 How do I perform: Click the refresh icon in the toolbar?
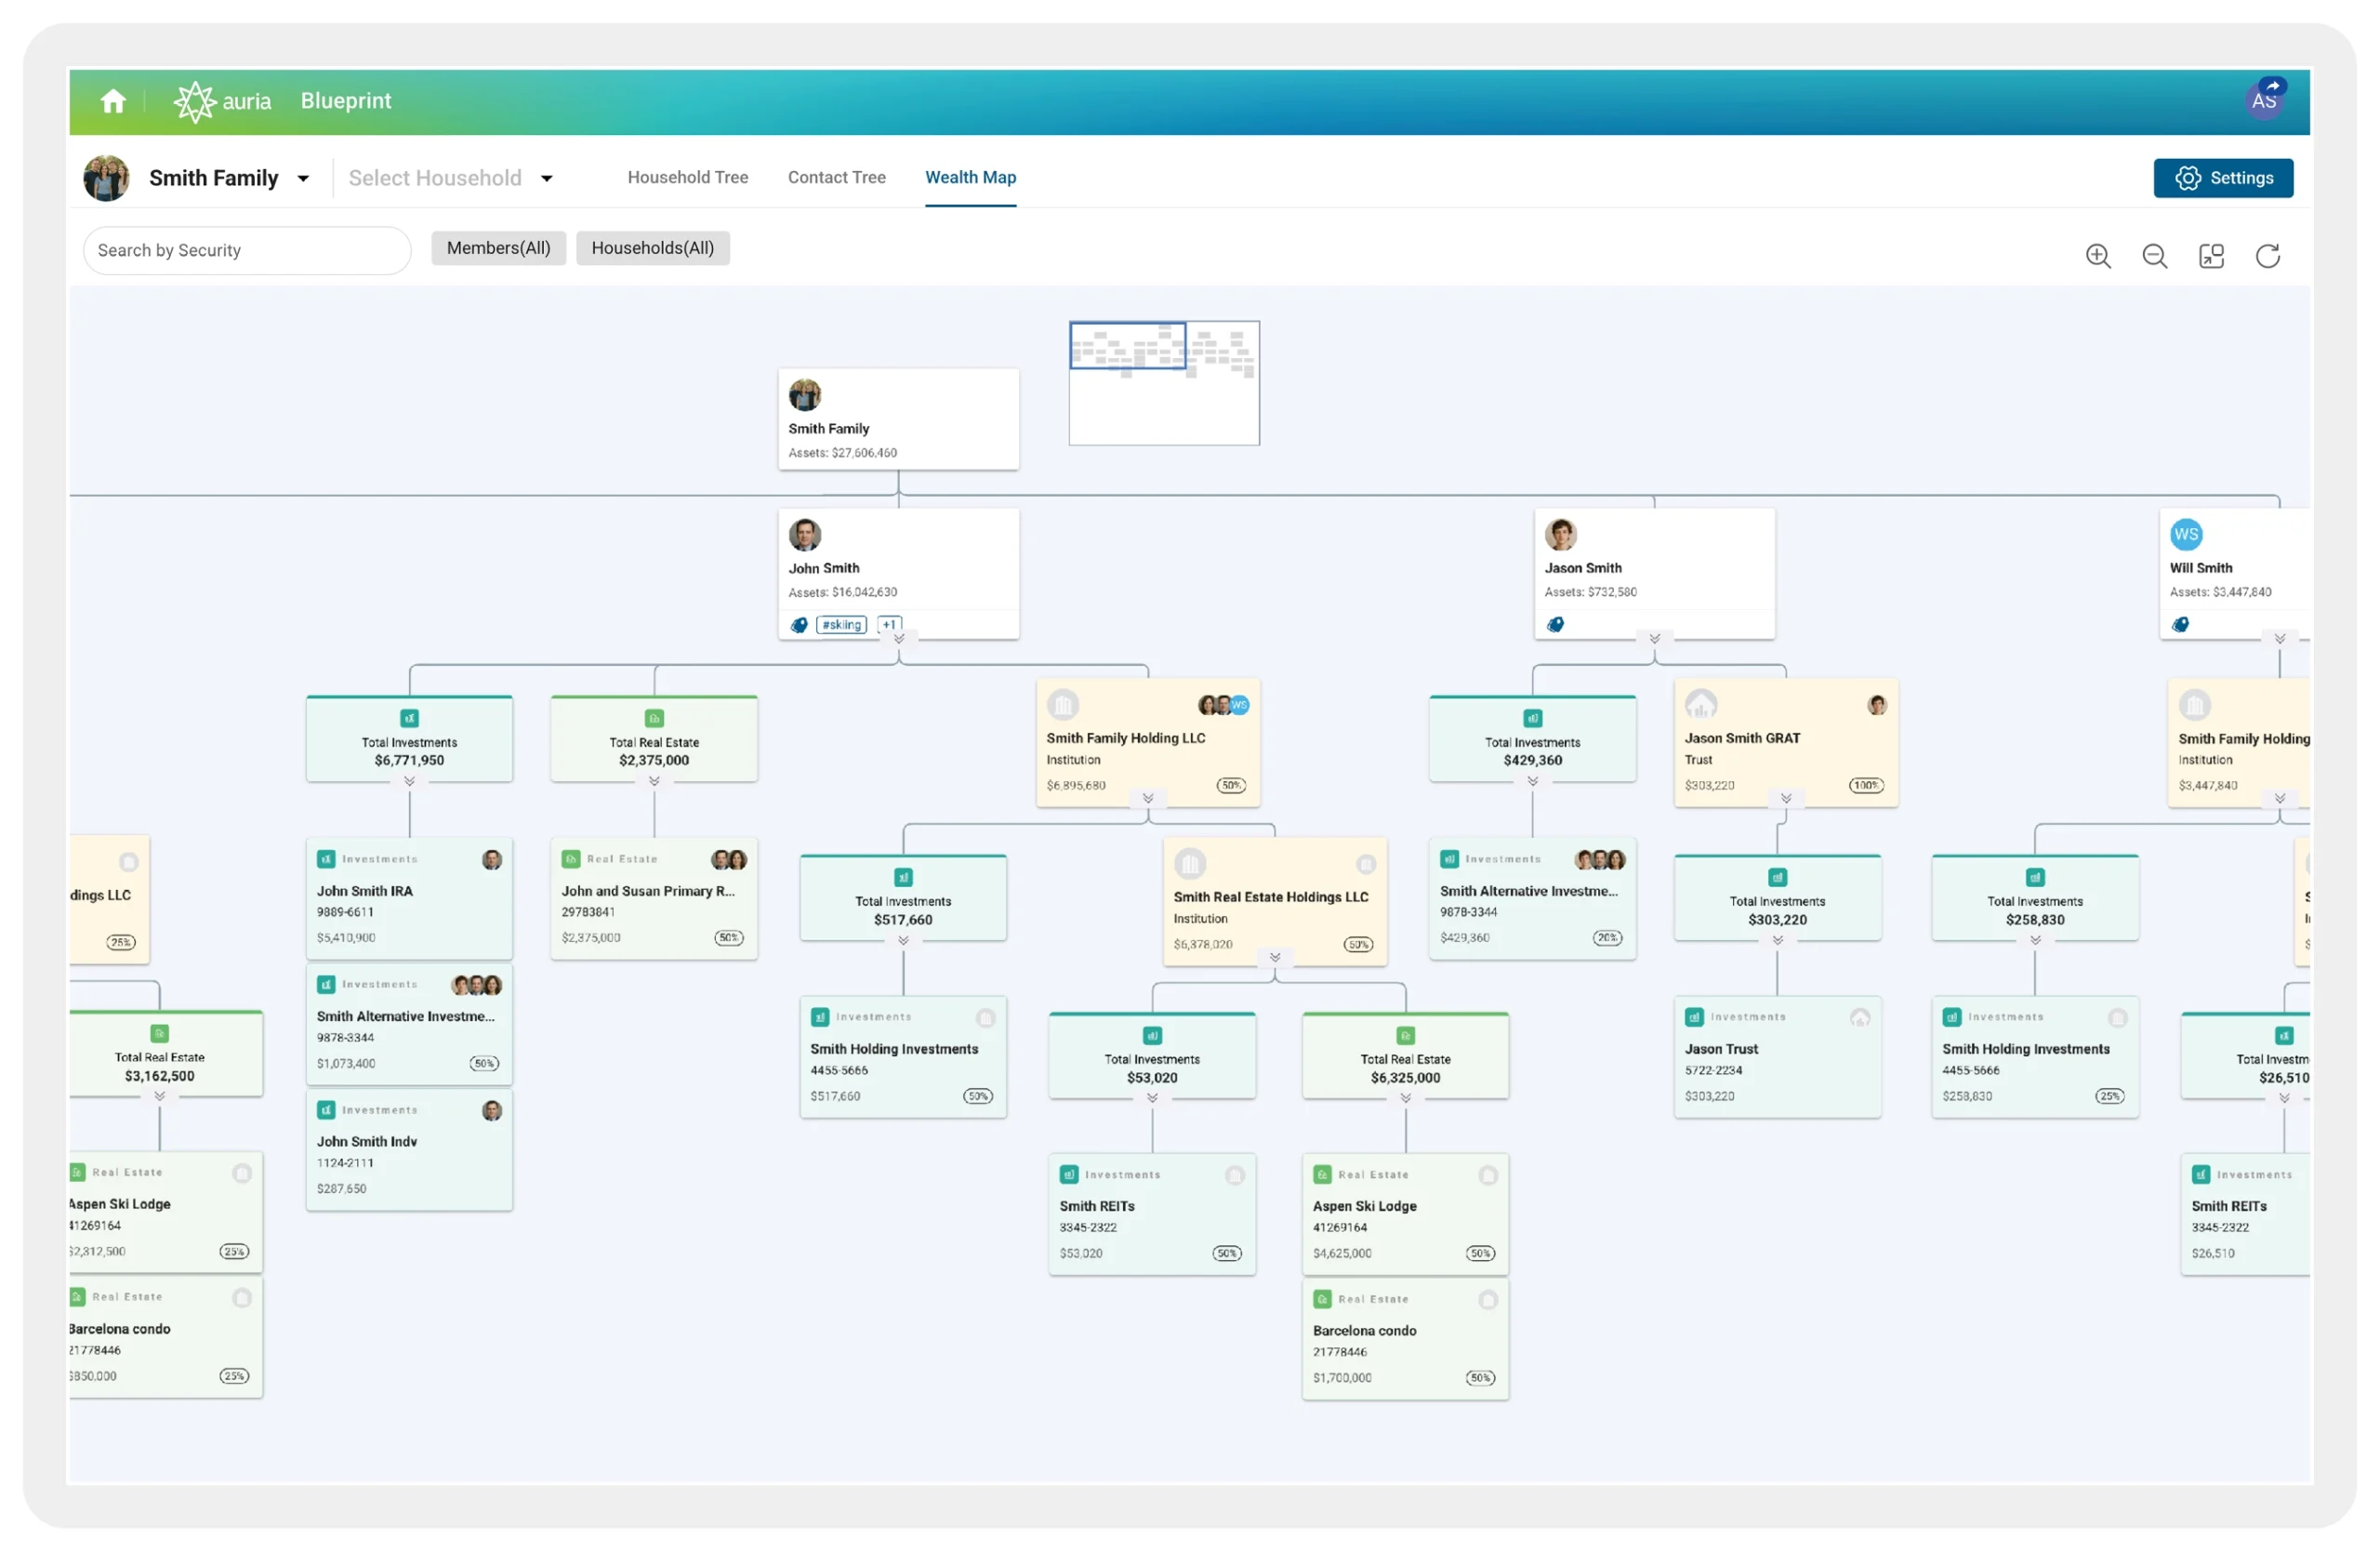tap(2268, 256)
